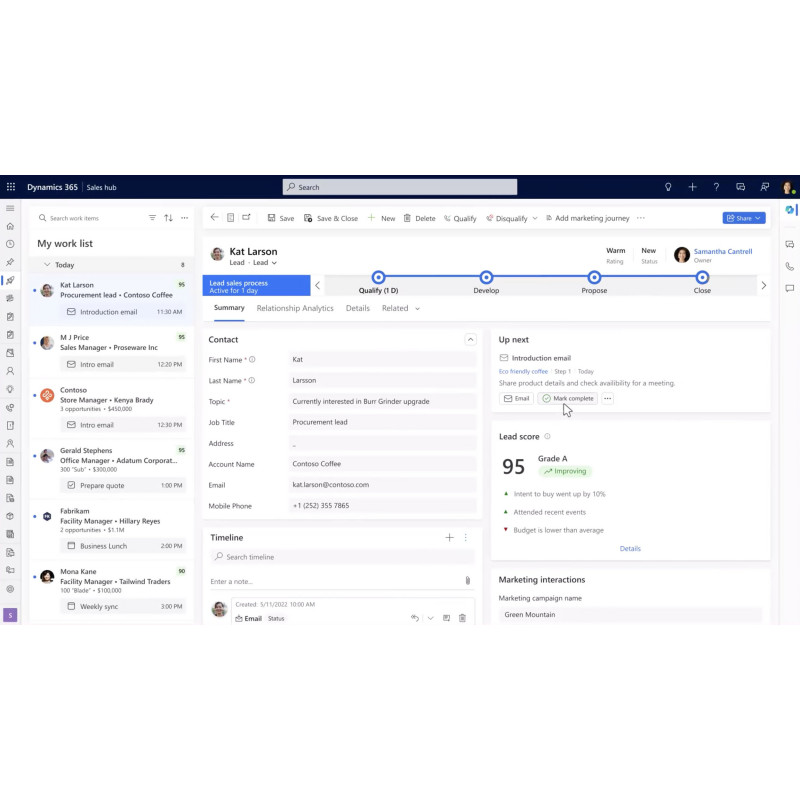Image resolution: width=800 pixels, height=800 pixels.
Task: Open the help question mark icon
Action: click(716, 187)
